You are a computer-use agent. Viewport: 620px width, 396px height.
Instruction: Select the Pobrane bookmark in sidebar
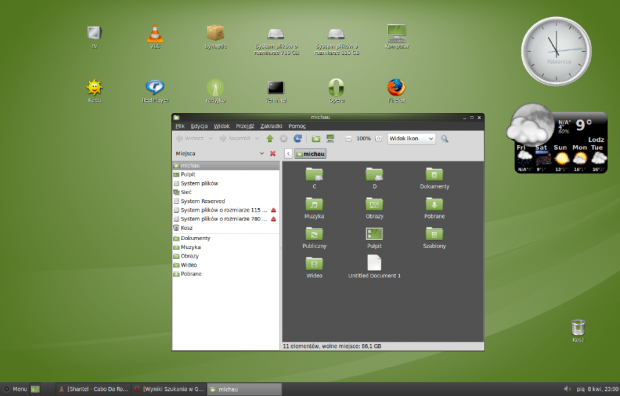[x=226, y=274]
